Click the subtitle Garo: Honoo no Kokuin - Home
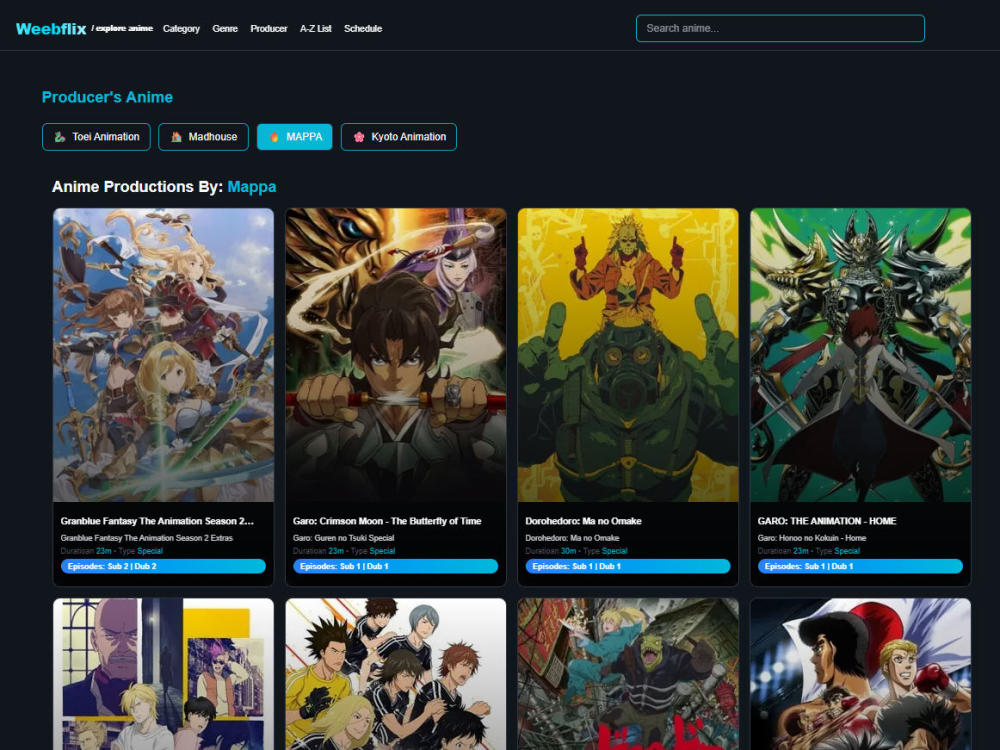Image resolution: width=1000 pixels, height=750 pixels. (x=812, y=538)
